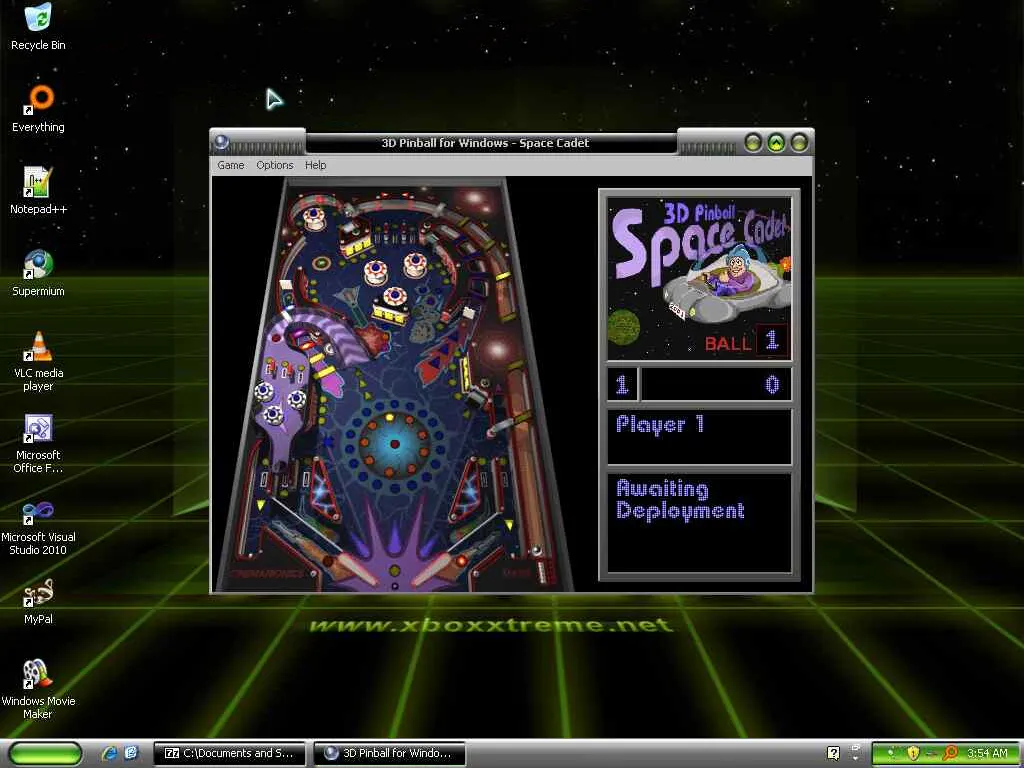Click the Pinball window system icon
The height and width of the screenshot is (768, 1024).
pyautogui.click(x=221, y=142)
